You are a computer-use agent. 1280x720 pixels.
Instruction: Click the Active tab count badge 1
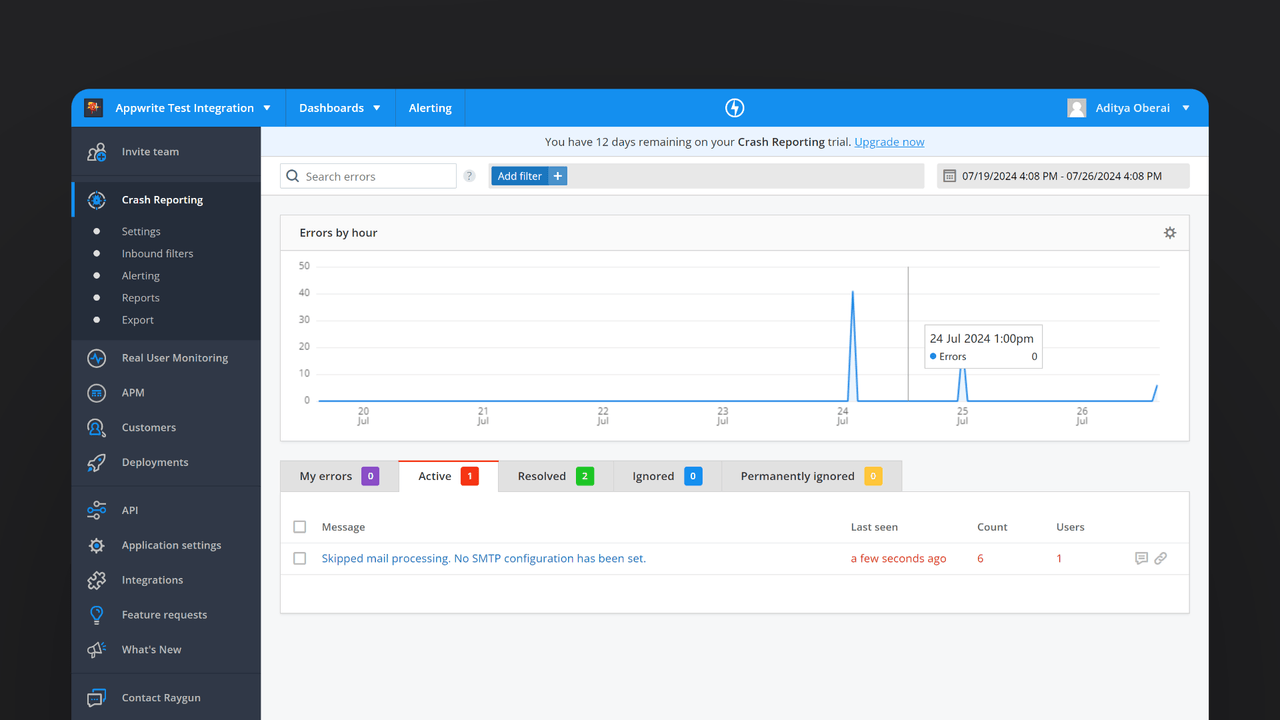pos(470,476)
